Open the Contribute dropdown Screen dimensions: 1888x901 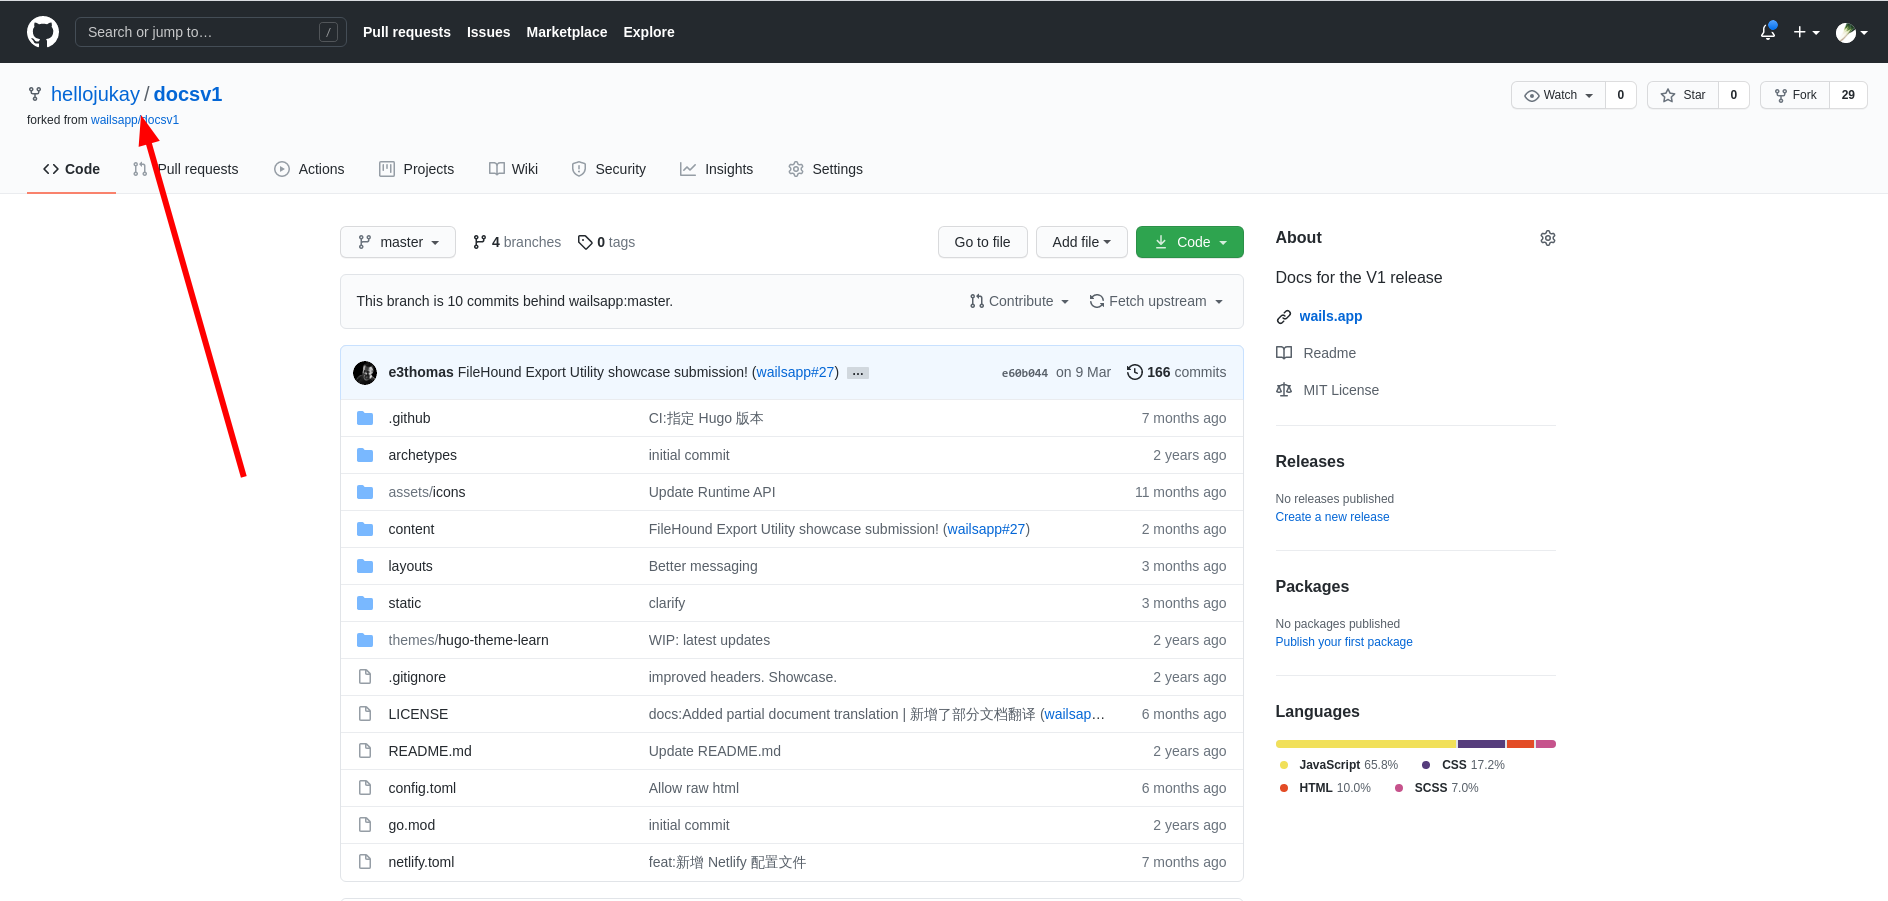1019,301
